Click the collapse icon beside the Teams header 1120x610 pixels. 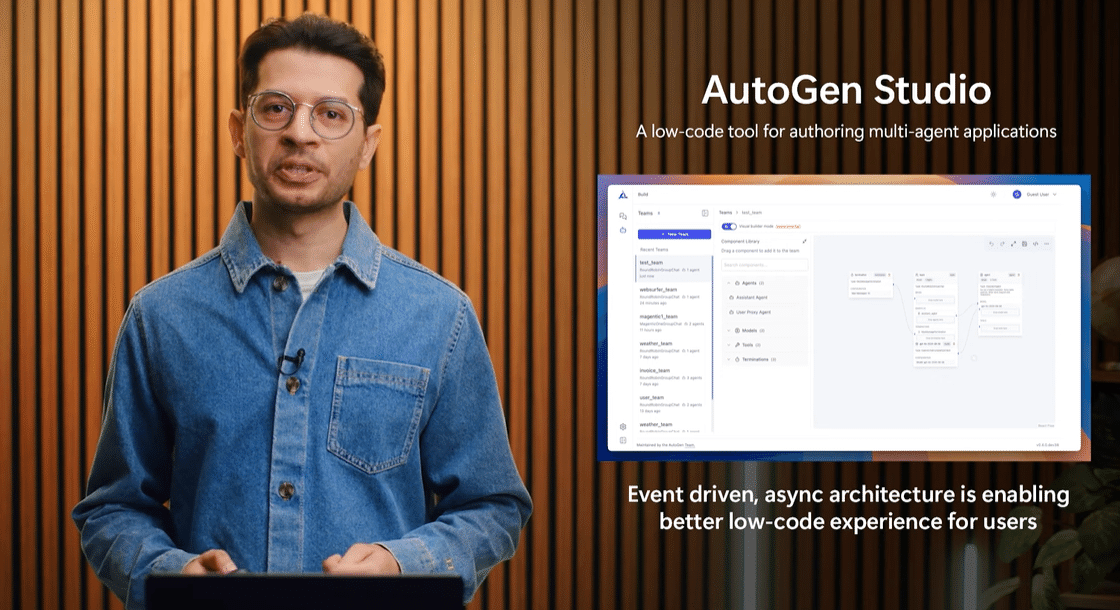coord(705,213)
